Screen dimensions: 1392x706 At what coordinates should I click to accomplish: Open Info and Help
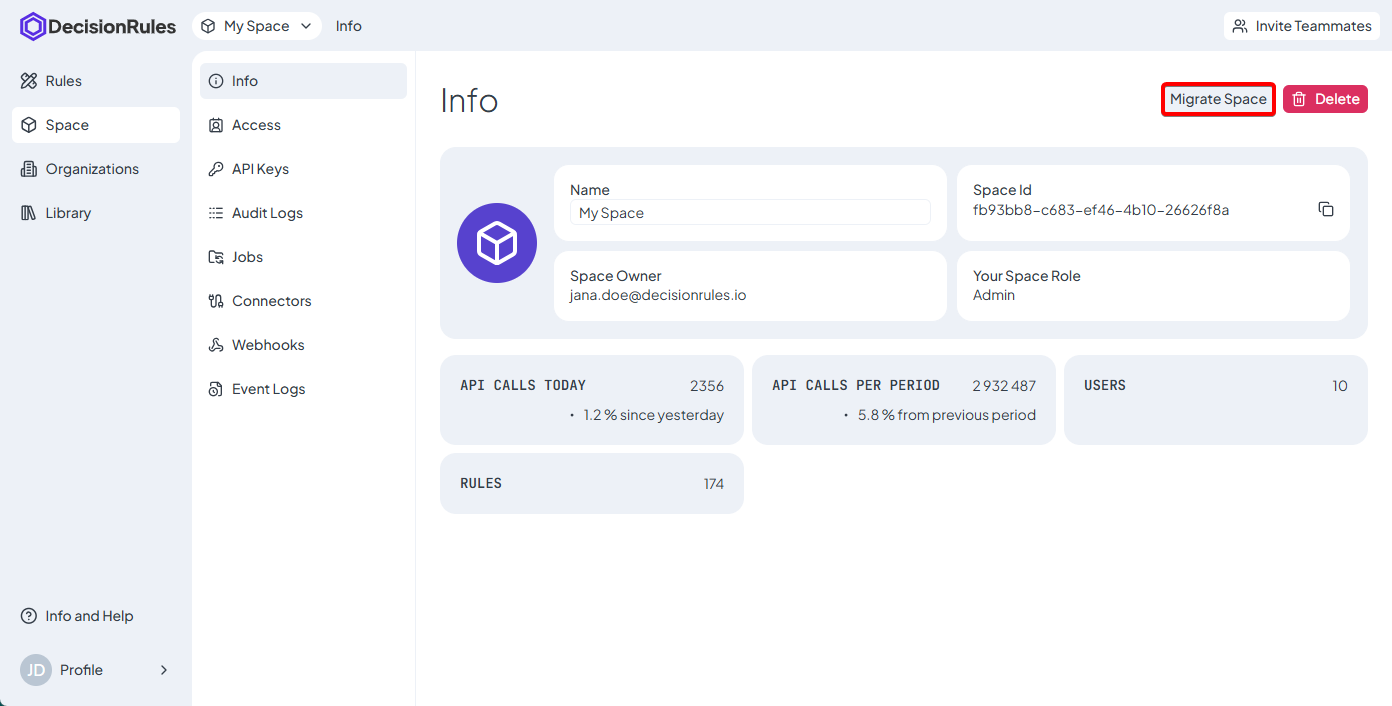89,616
